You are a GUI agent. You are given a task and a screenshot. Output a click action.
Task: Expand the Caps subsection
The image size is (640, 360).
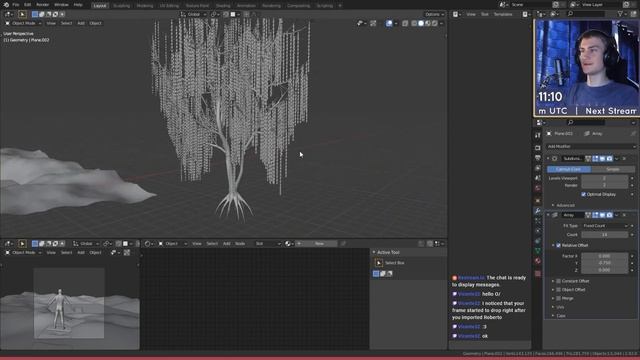560,316
